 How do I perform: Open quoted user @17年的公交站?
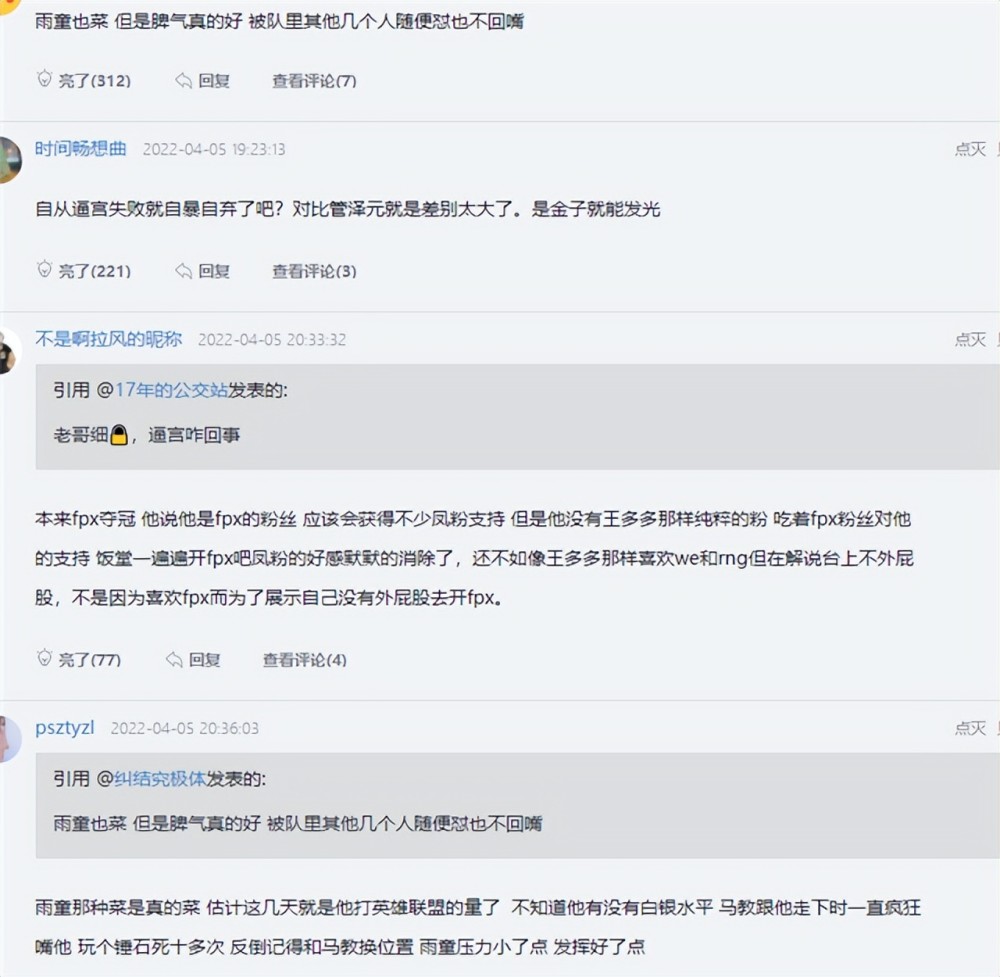tap(171, 390)
